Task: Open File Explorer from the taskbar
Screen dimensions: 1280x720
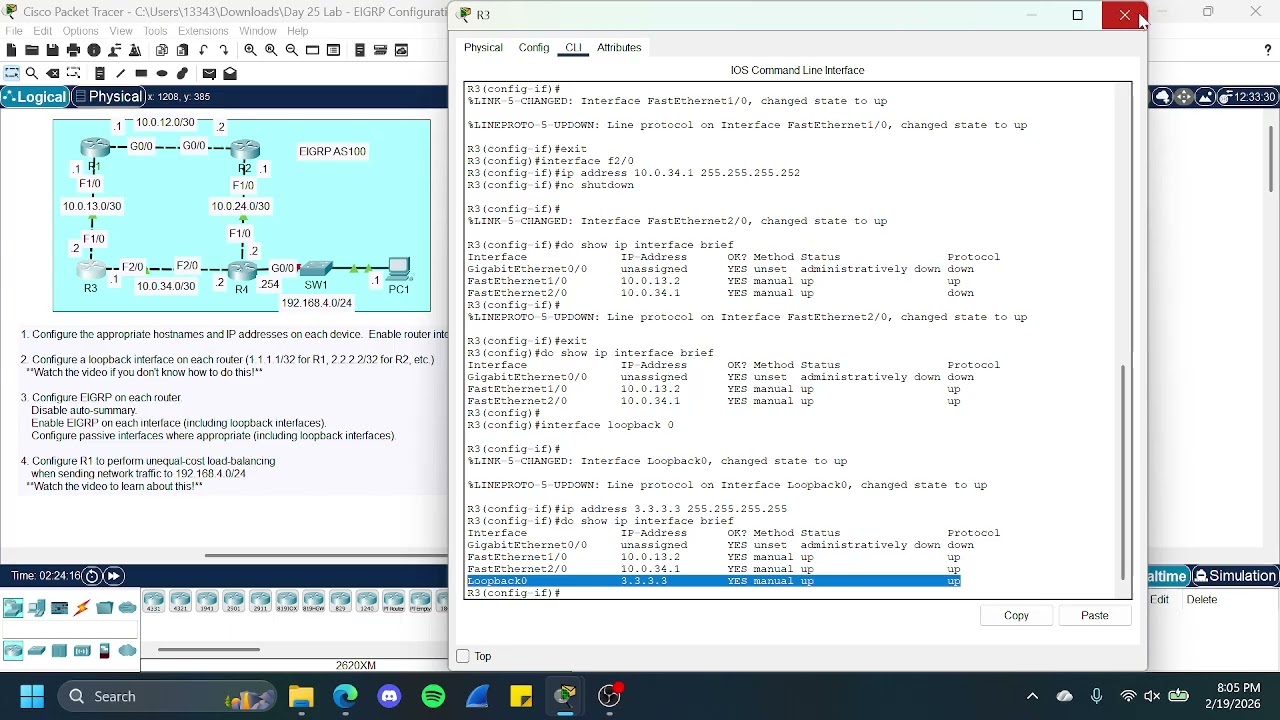Action: (x=301, y=696)
